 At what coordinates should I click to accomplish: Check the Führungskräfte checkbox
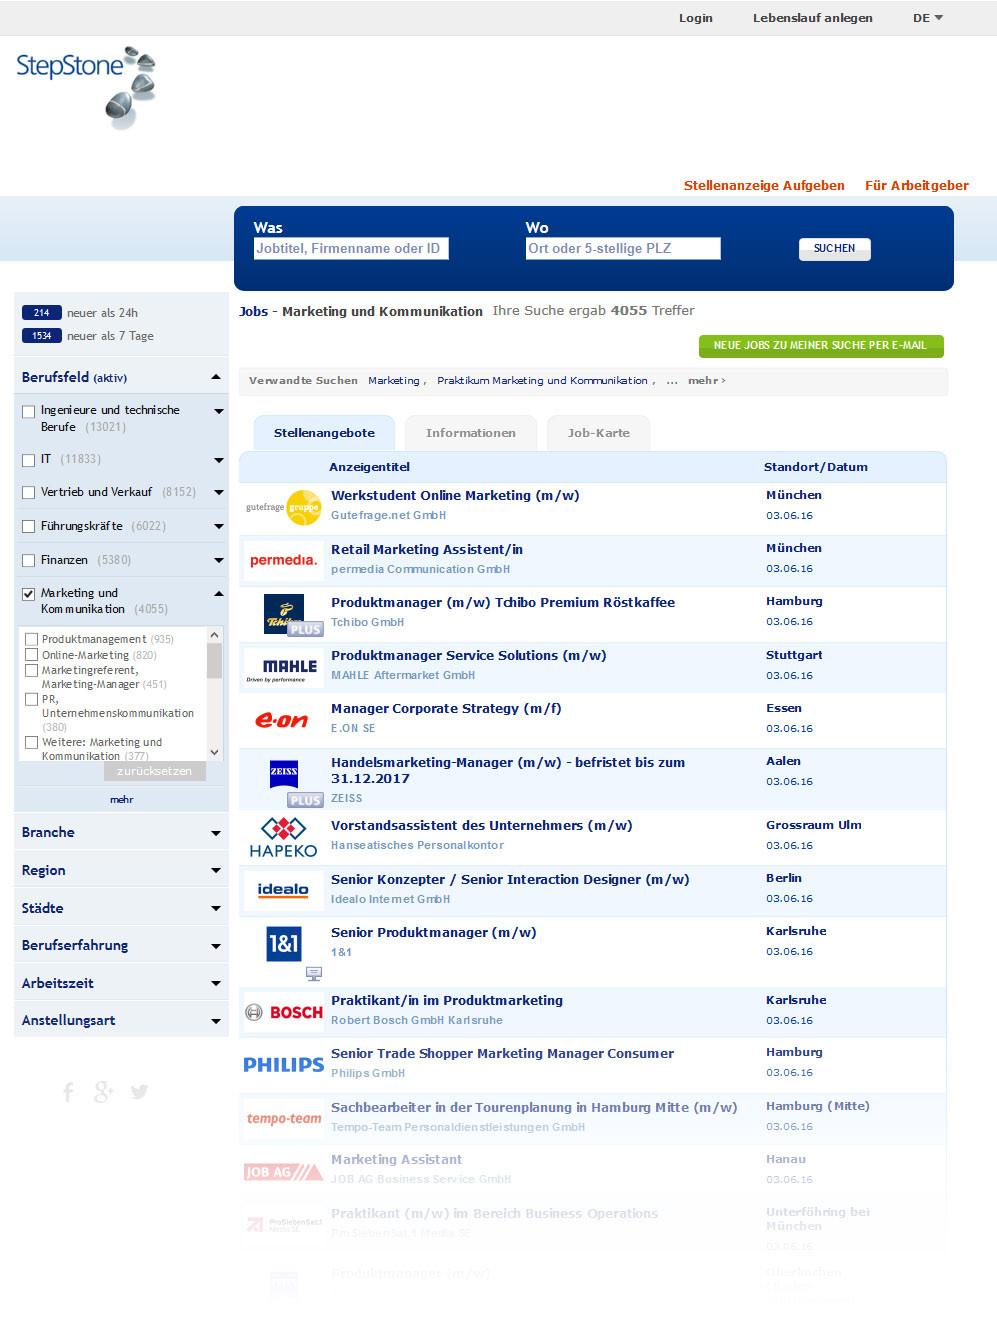29,527
